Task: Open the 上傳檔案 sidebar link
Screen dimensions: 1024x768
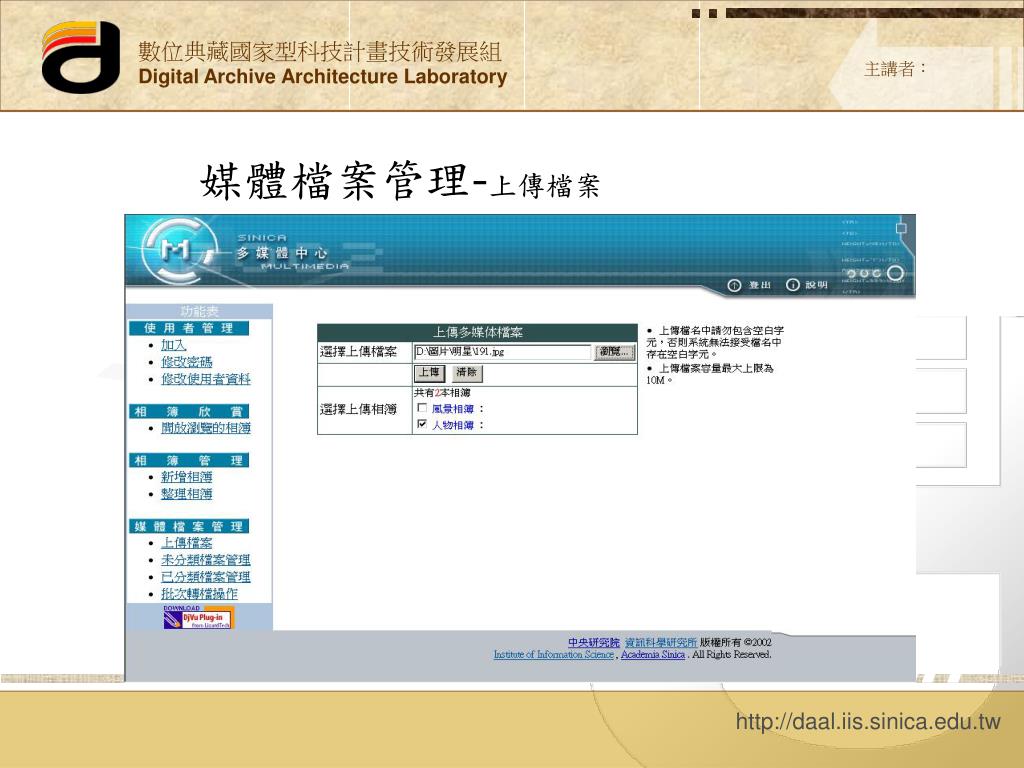Action: point(187,543)
